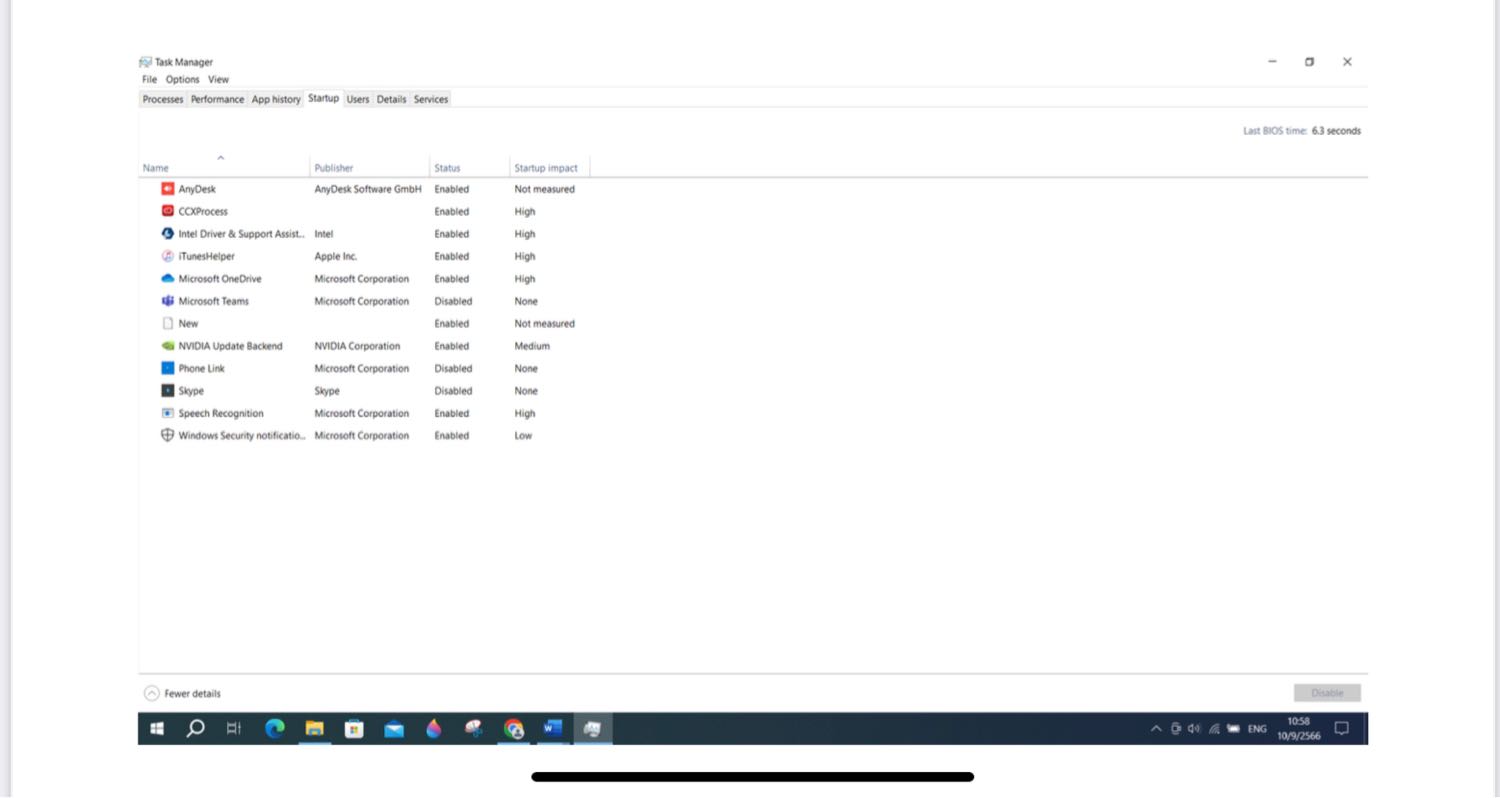
Task: Select the AnyDesk startup item icon
Action: (x=168, y=189)
